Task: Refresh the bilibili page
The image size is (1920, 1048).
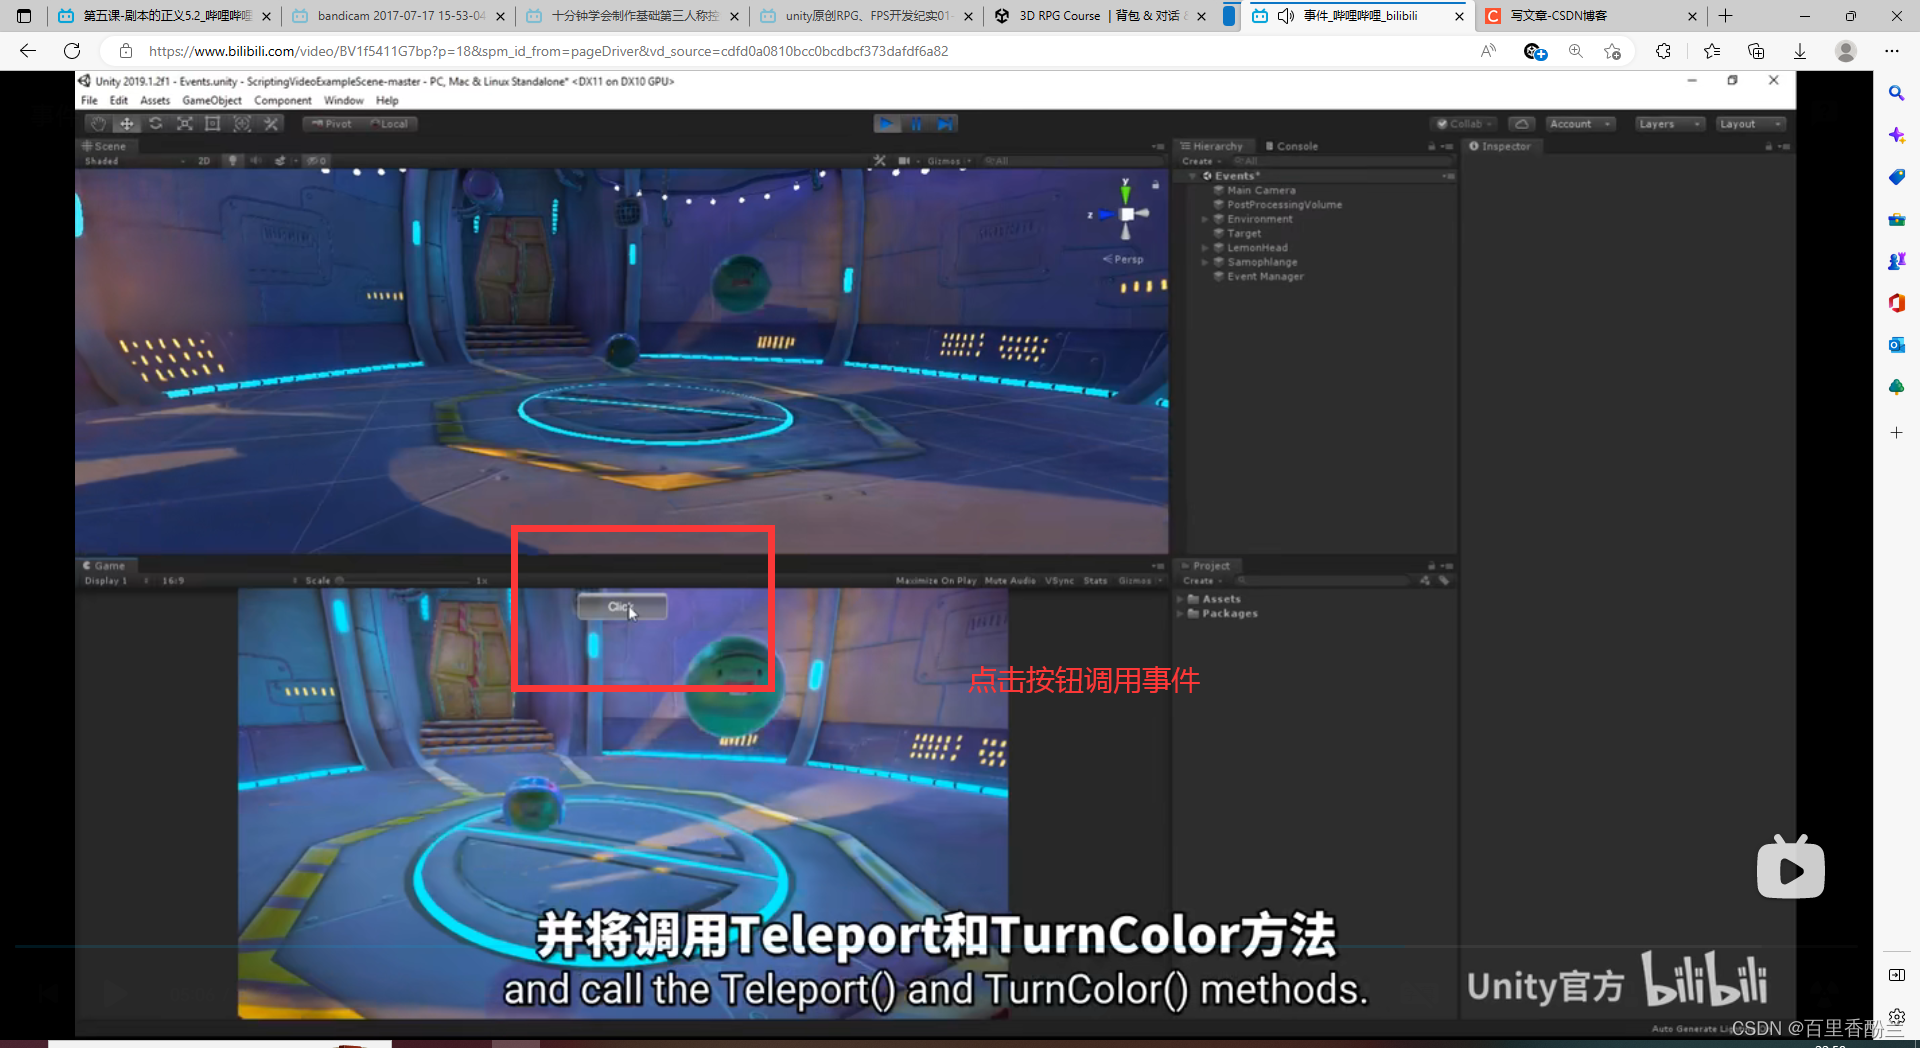Action: (72, 51)
